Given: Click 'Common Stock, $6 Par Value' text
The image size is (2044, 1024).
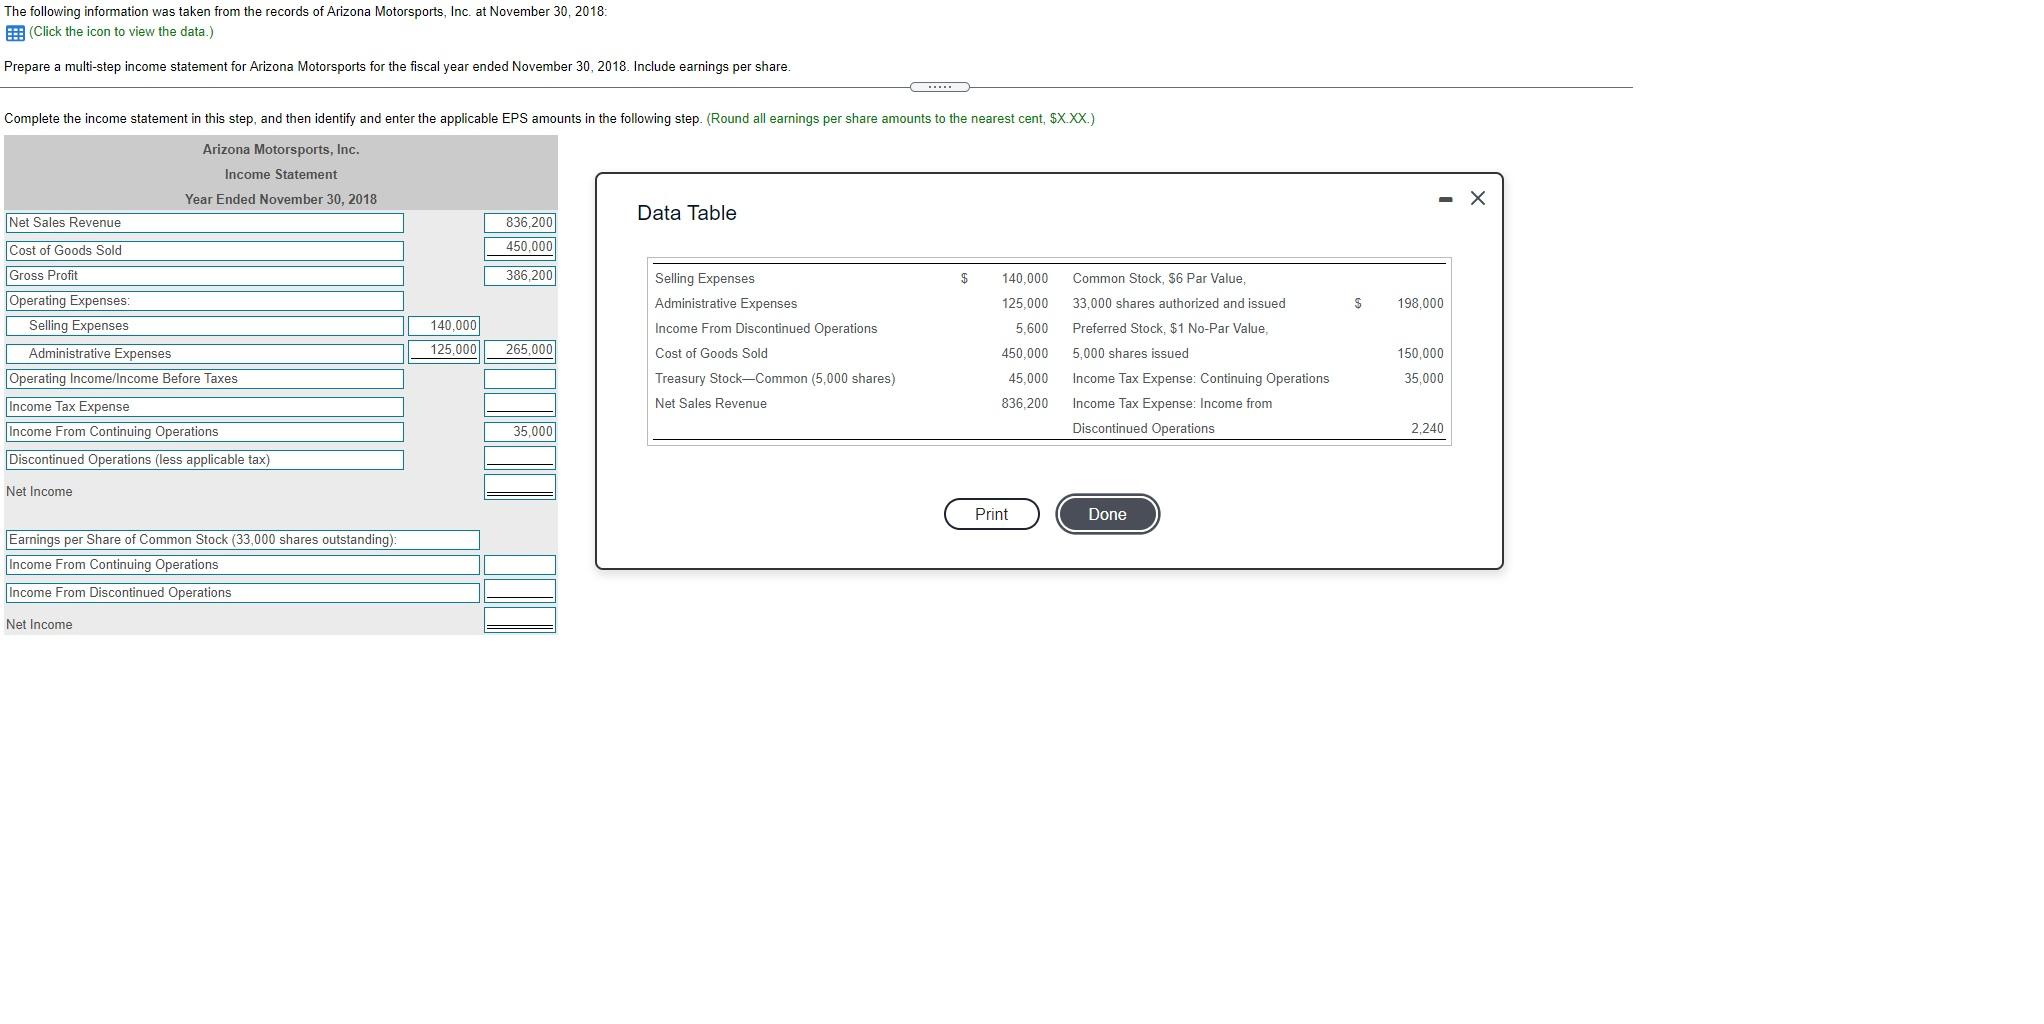Looking at the screenshot, I should coord(1159,279).
